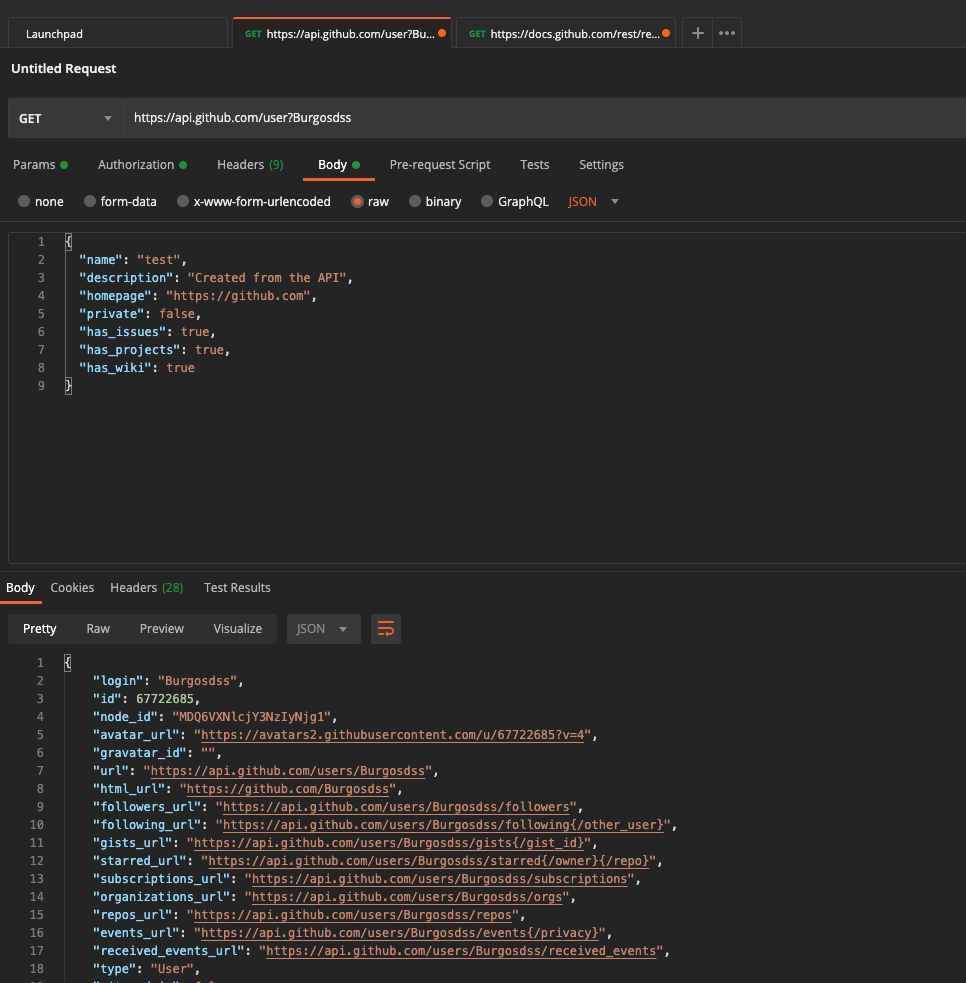Image resolution: width=966 pixels, height=983 pixels.
Task: Toggle the response word-wrap icon
Action: point(386,629)
